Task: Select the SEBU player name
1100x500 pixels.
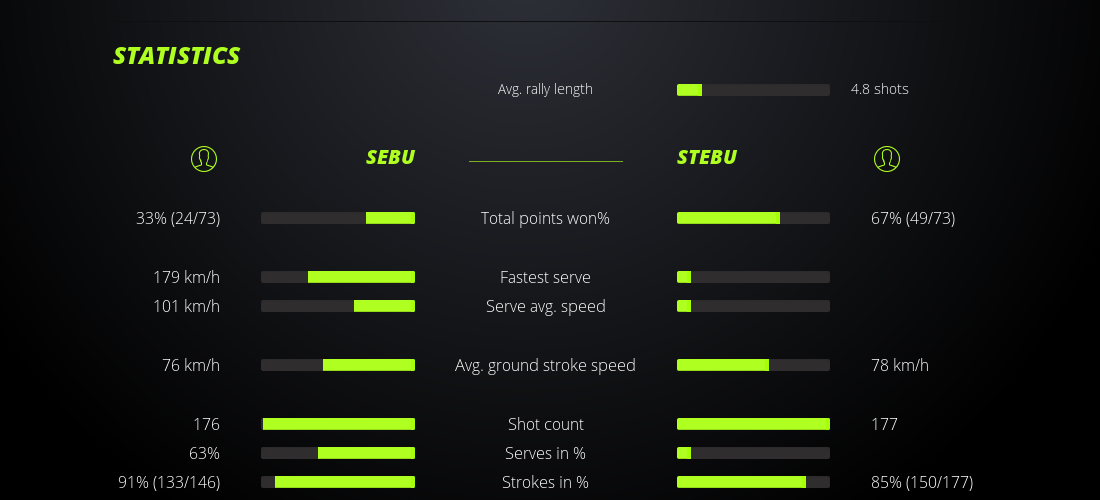Action: click(390, 157)
